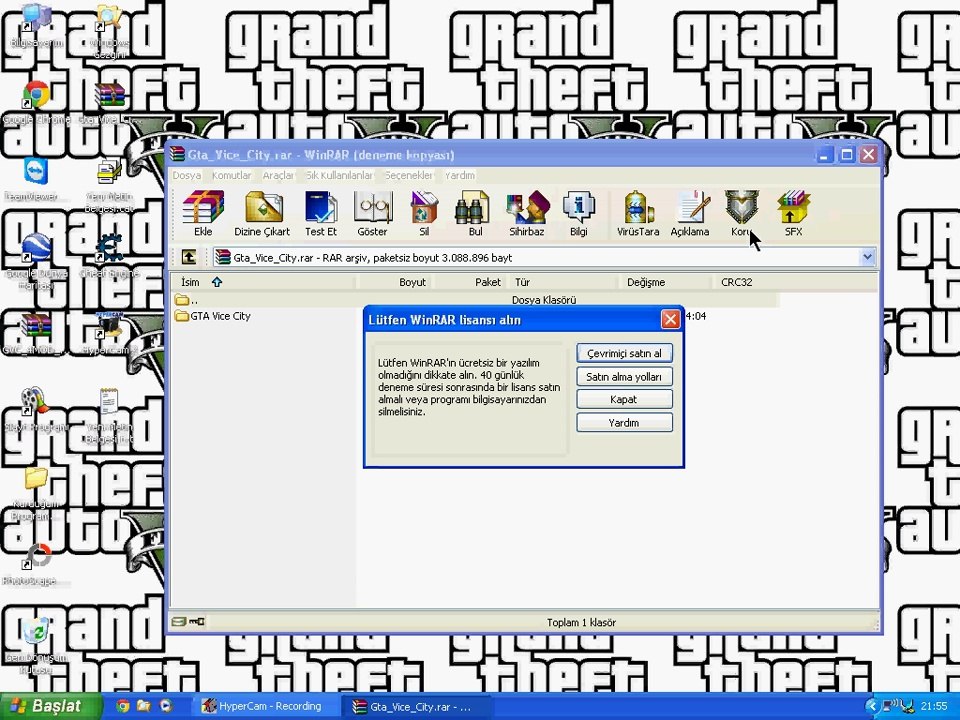Close the Lütfen WinRAR lisansı alın dialog
Image resolution: width=960 pixels, height=720 pixels.
pyautogui.click(x=670, y=319)
